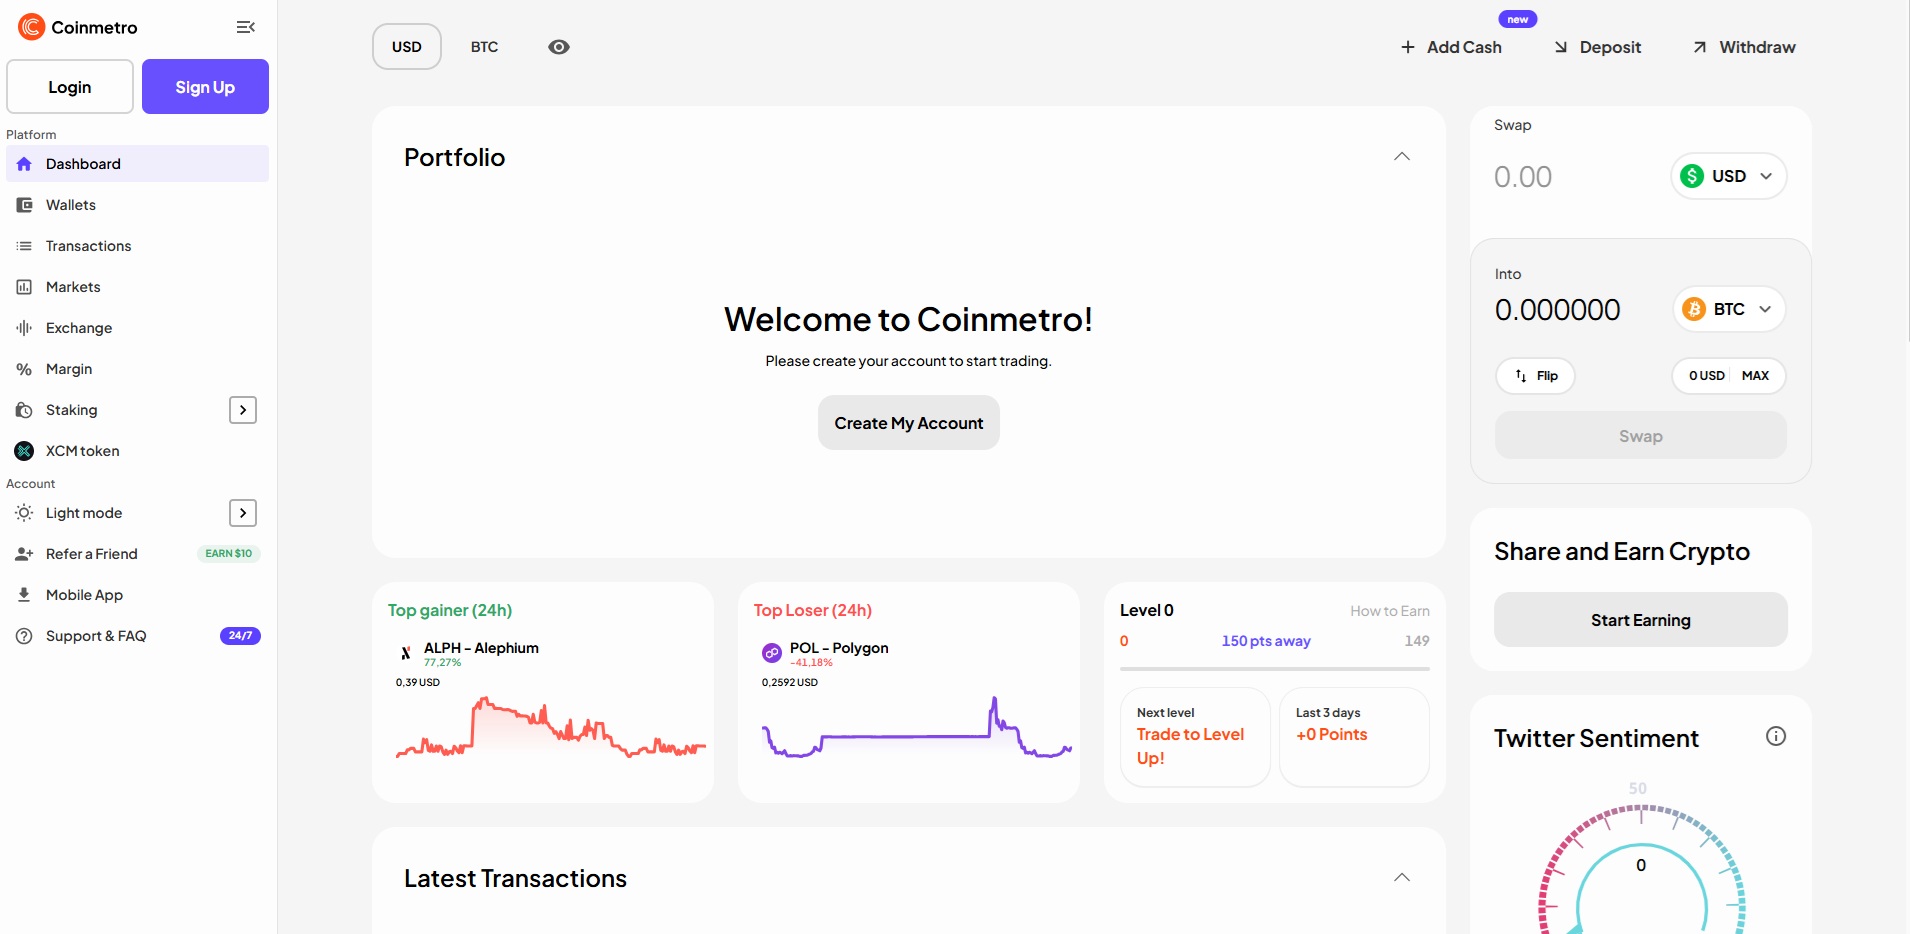This screenshot has width=1910, height=934.
Task: Click Withdraw in the top bar
Action: point(1744,47)
